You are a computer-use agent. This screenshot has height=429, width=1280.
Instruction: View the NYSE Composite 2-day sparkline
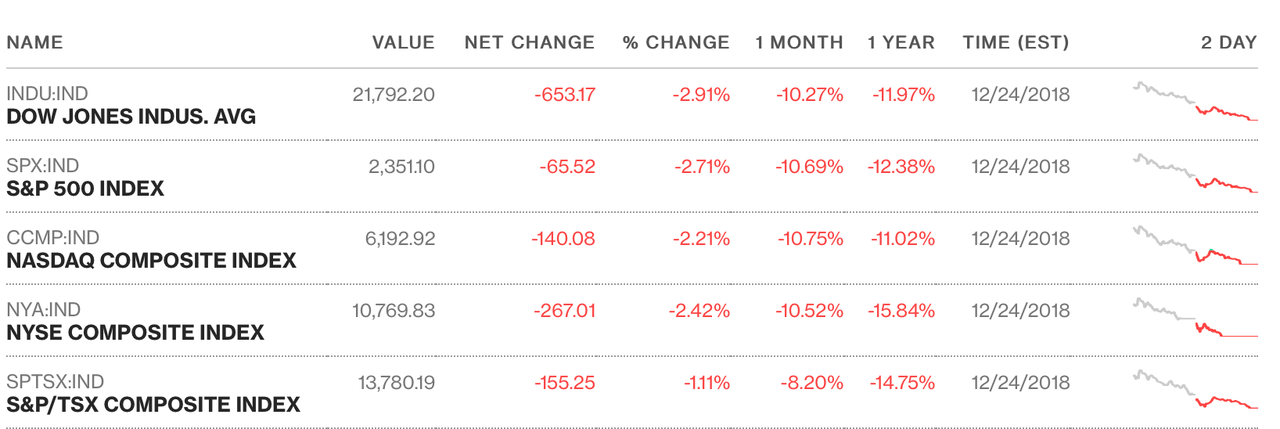point(1196,318)
